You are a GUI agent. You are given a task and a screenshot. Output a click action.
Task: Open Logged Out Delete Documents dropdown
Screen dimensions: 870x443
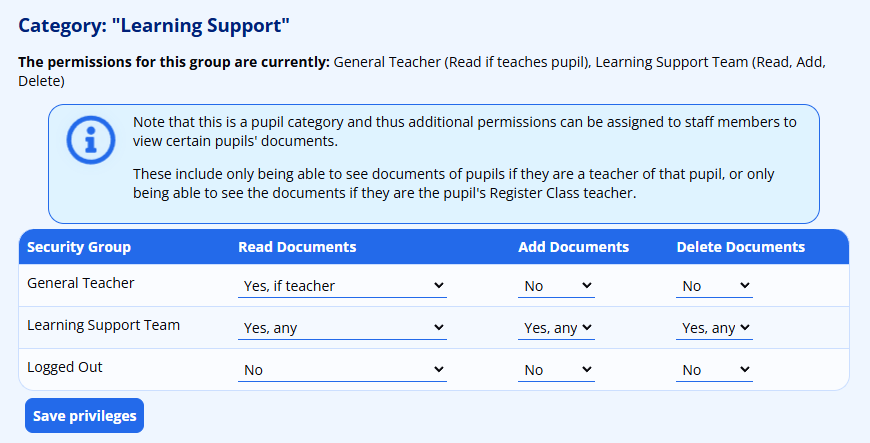point(714,370)
